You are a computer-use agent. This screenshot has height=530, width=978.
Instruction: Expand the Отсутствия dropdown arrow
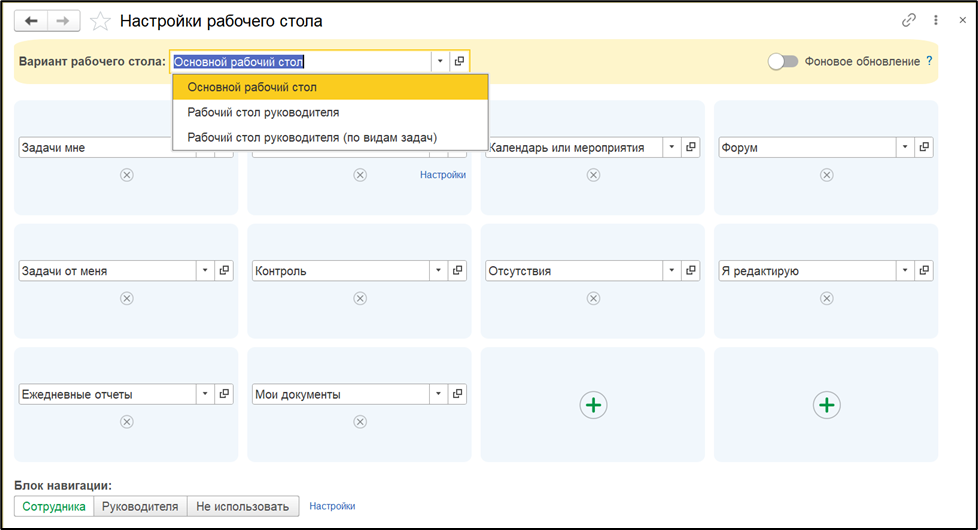pos(671,271)
